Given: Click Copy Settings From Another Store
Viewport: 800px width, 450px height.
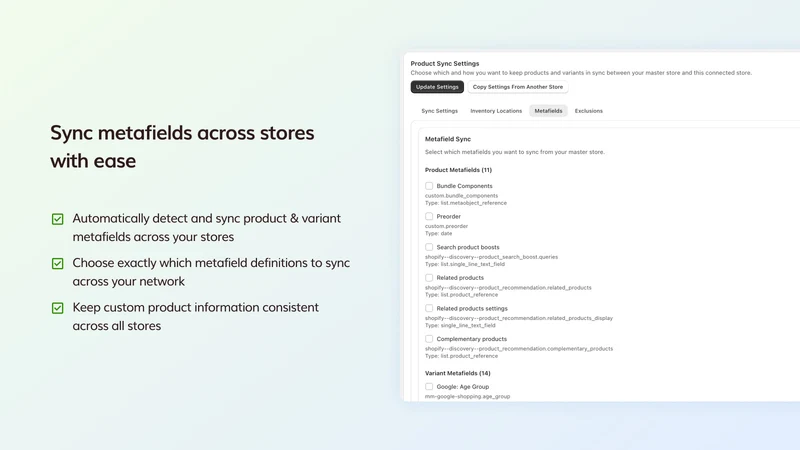Looking at the screenshot, I should click(x=517, y=87).
